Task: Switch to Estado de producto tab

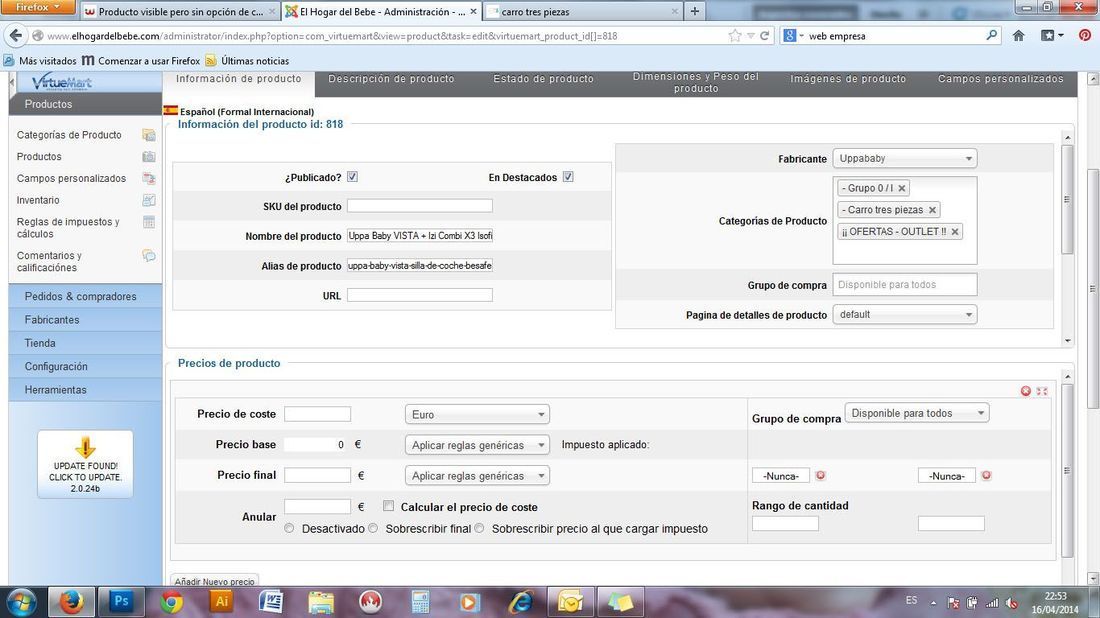Action: [x=544, y=79]
